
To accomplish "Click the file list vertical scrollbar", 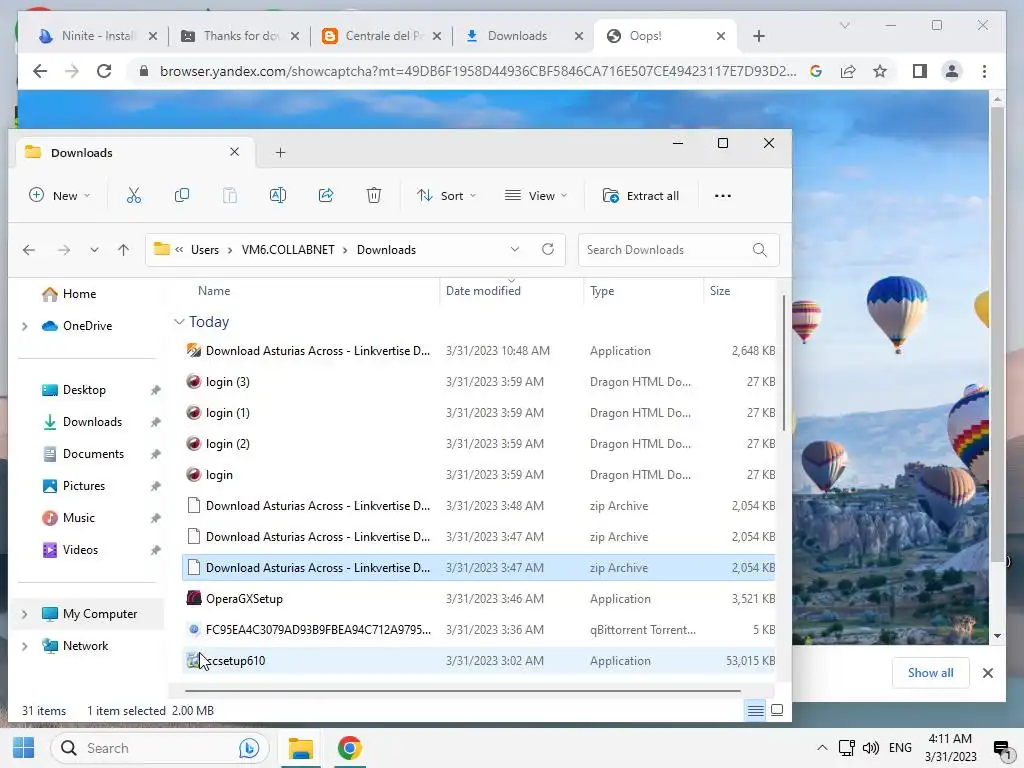I will tap(783, 363).
